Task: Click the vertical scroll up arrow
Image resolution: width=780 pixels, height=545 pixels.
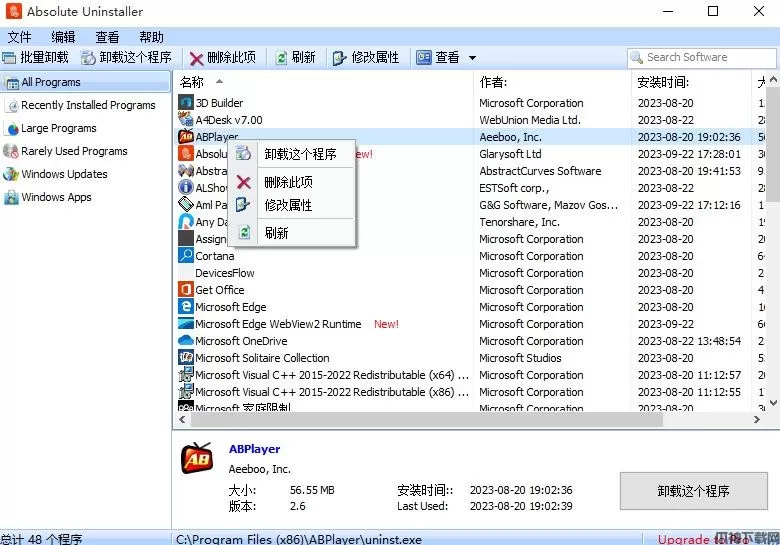Action: click(774, 80)
